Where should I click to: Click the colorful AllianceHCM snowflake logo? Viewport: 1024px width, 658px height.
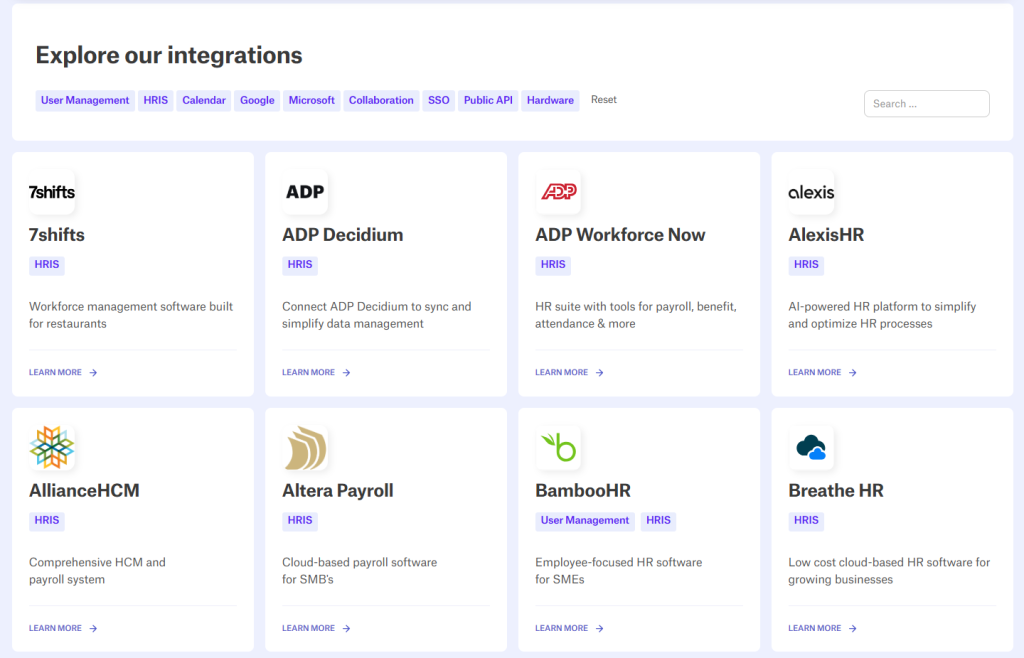[51, 447]
